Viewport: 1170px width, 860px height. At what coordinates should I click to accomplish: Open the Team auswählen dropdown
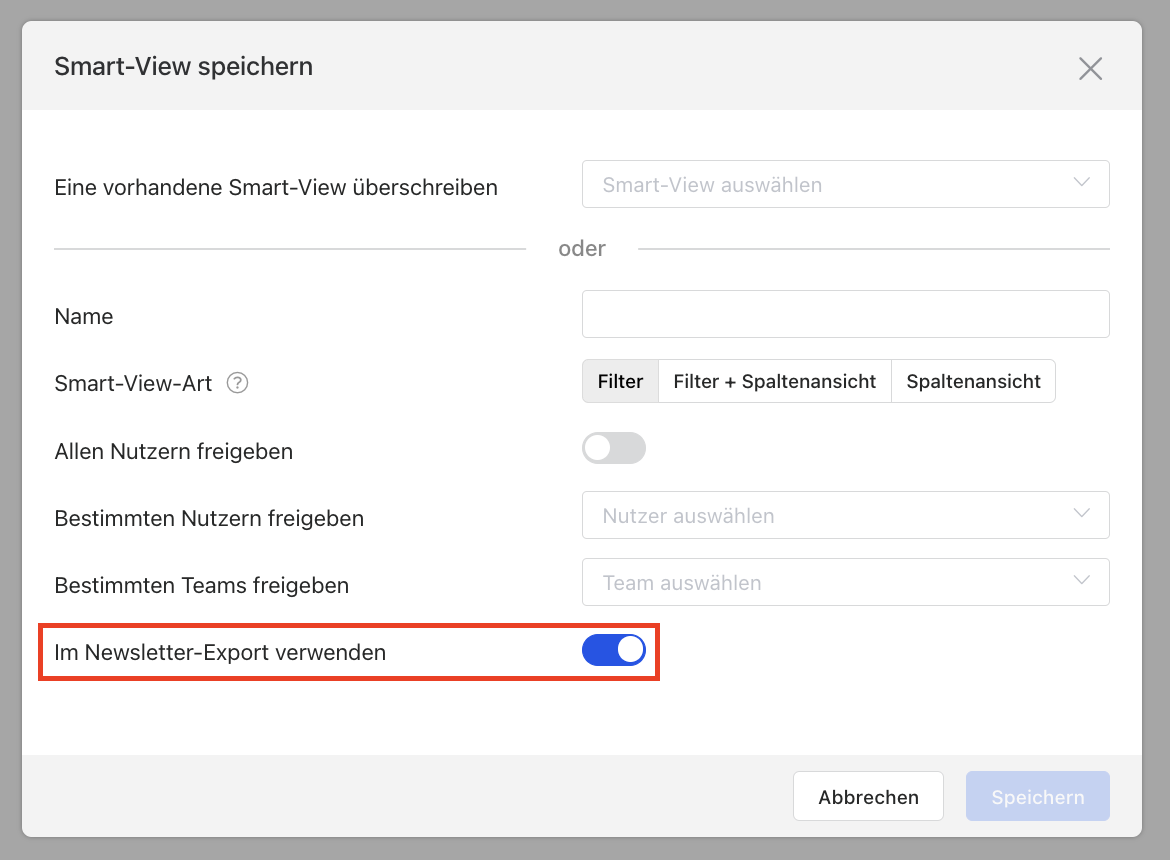(845, 583)
